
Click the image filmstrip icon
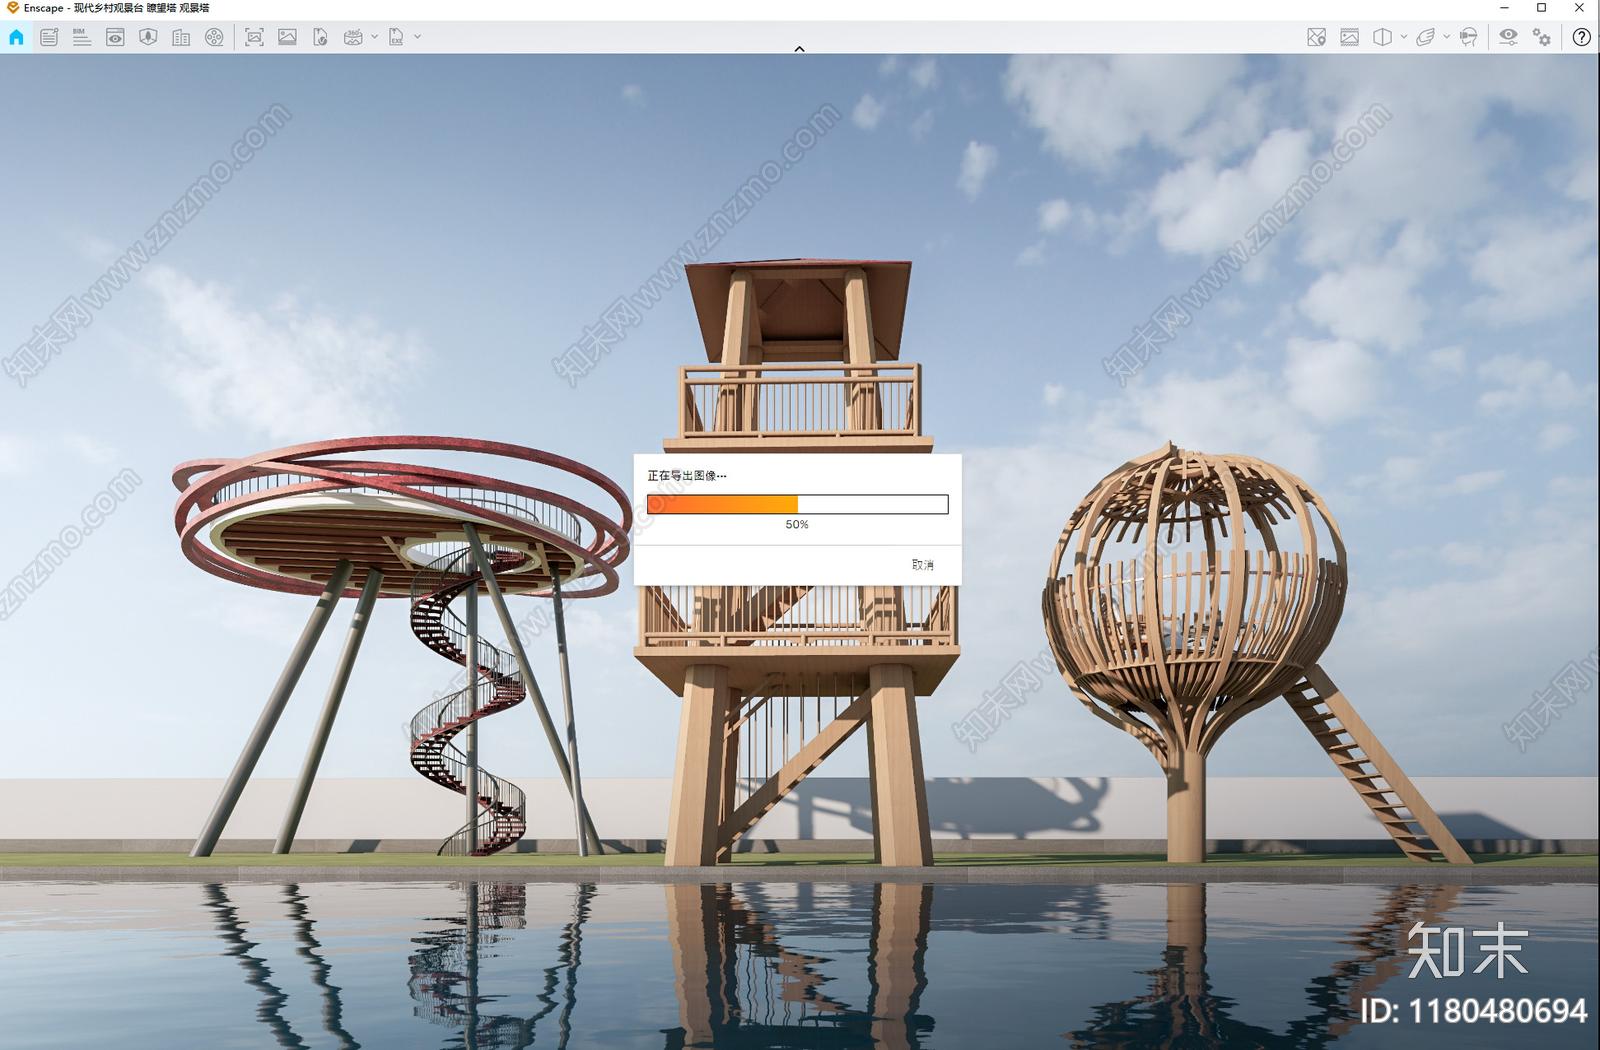pos(1349,37)
